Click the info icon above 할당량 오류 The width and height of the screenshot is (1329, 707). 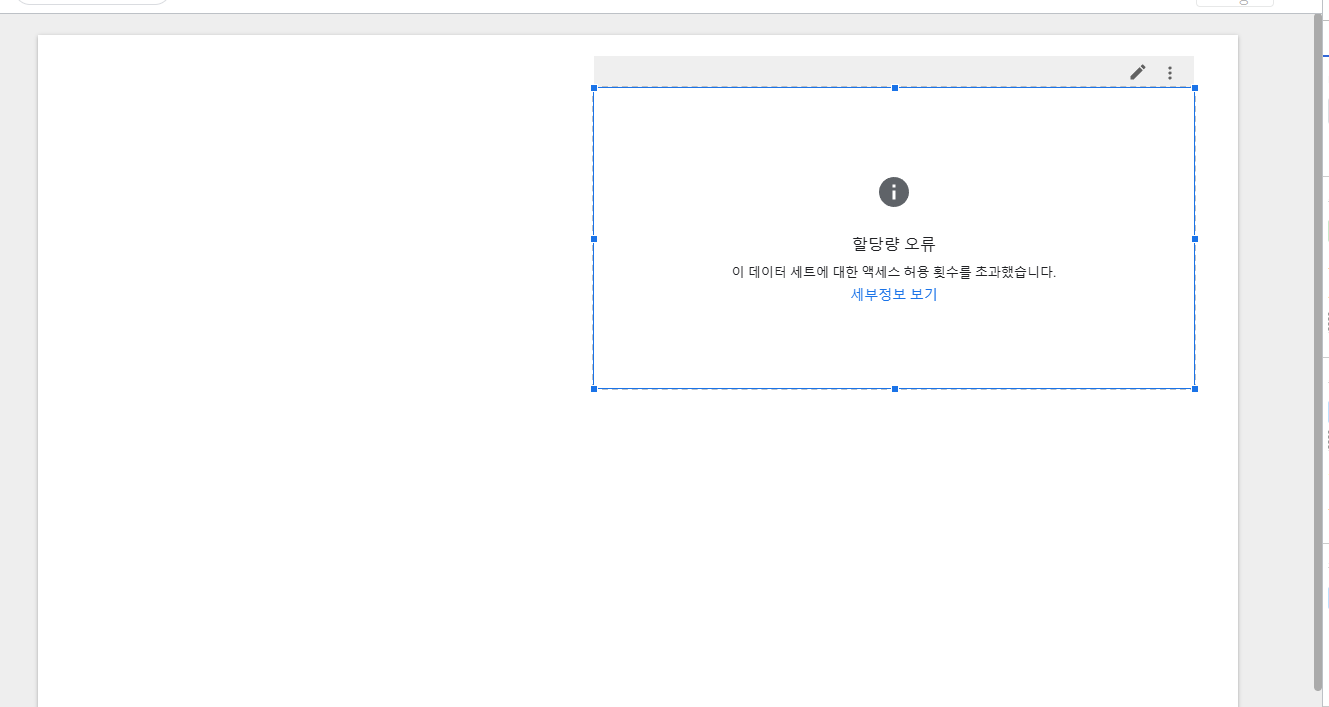click(894, 192)
